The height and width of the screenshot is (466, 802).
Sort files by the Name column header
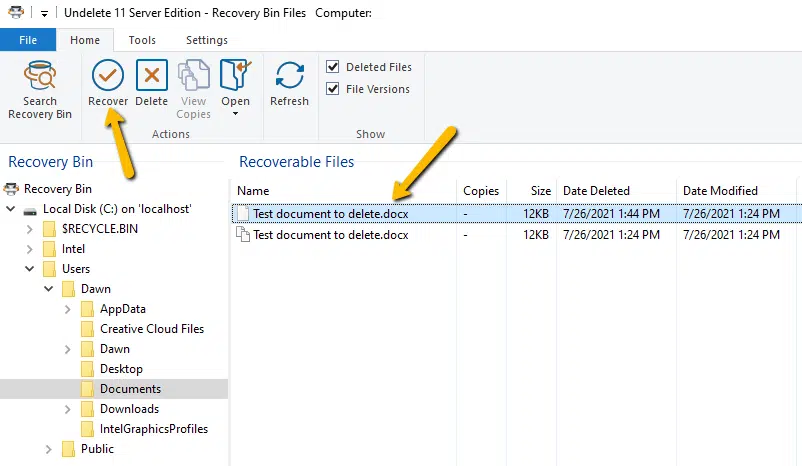(253, 191)
